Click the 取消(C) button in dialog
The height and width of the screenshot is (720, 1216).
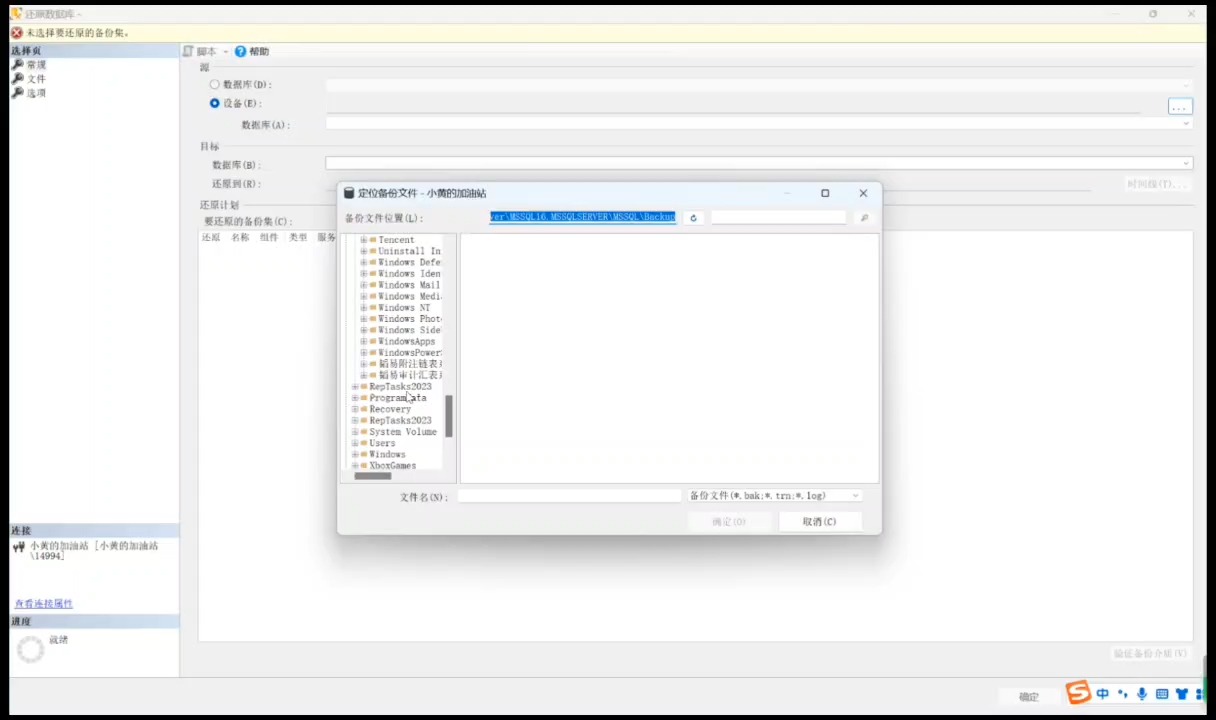point(820,522)
